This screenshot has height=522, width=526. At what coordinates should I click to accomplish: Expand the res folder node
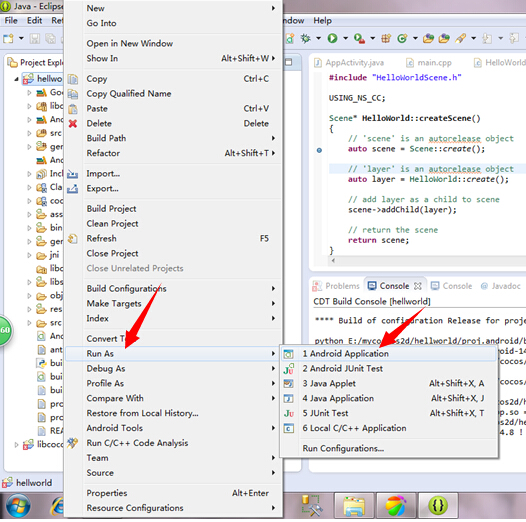(29, 310)
